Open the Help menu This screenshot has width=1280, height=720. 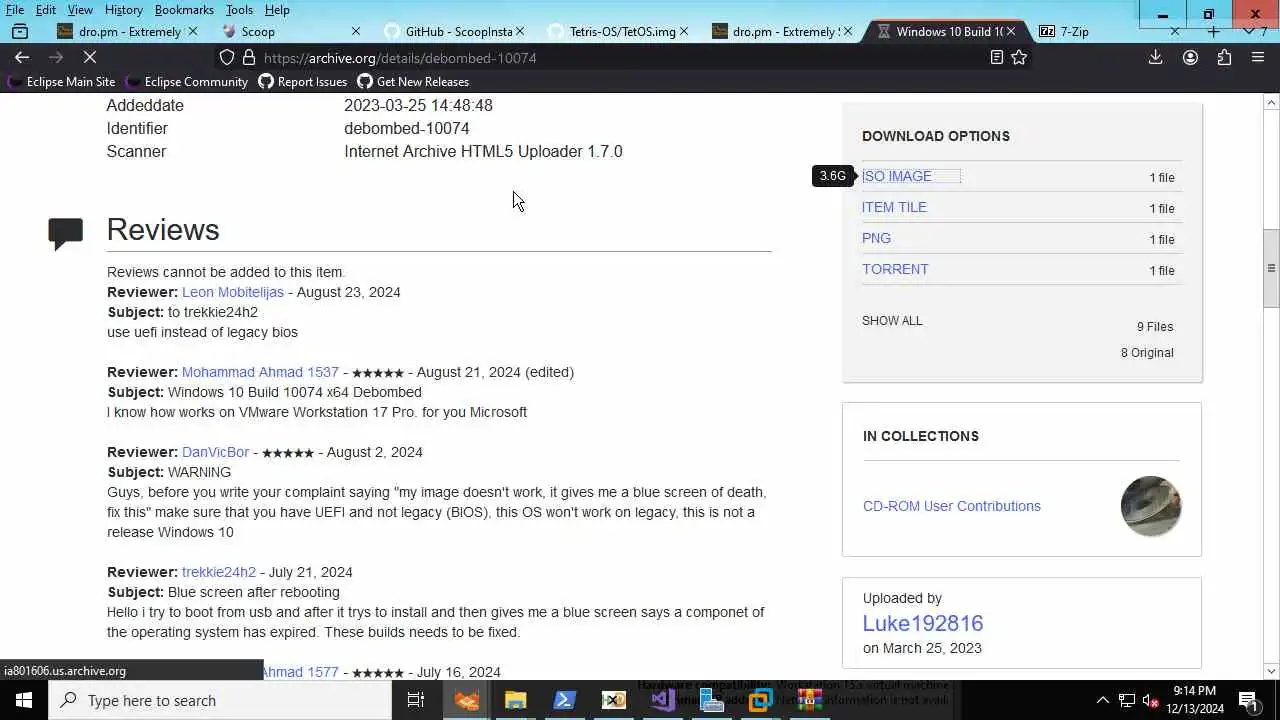pyautogui.click(x=277, y=9)
